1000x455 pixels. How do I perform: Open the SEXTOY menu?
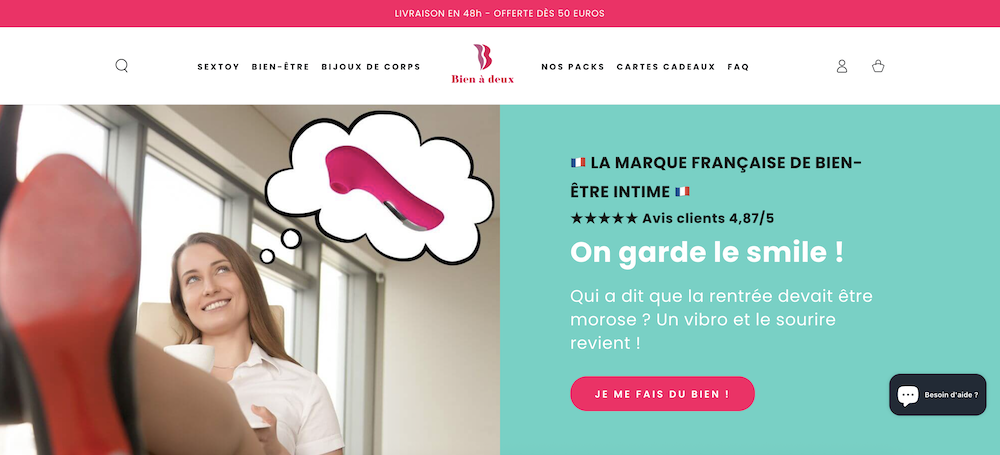coord(218,66)
